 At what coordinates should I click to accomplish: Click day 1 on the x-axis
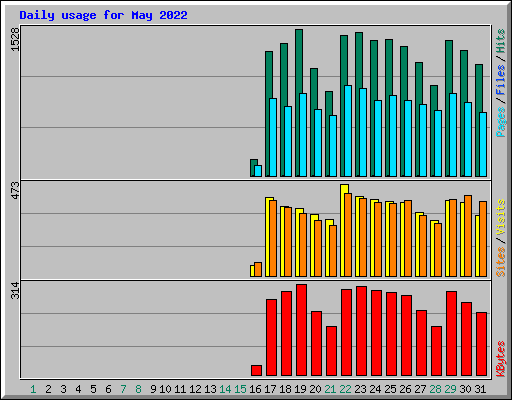click(33, 389)
